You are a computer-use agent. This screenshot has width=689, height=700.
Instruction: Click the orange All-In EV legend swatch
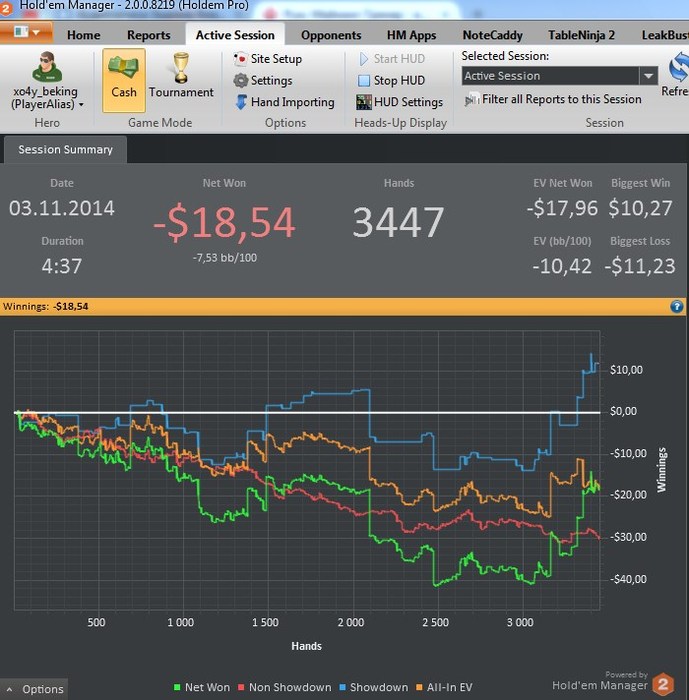click(x=419, y=688)
